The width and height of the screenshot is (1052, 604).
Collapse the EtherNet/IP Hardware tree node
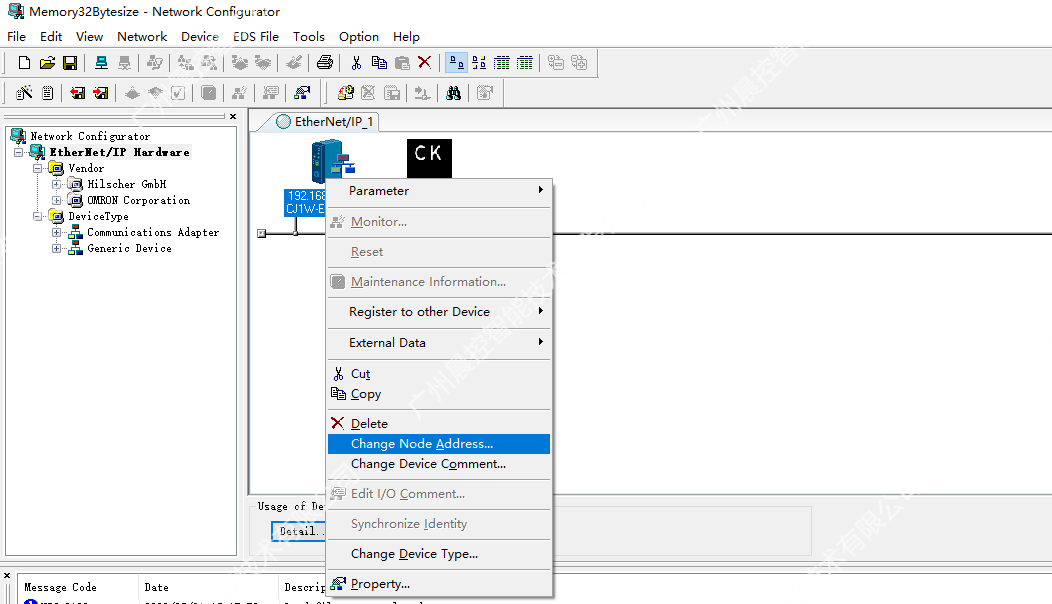[x=19, y=152]
